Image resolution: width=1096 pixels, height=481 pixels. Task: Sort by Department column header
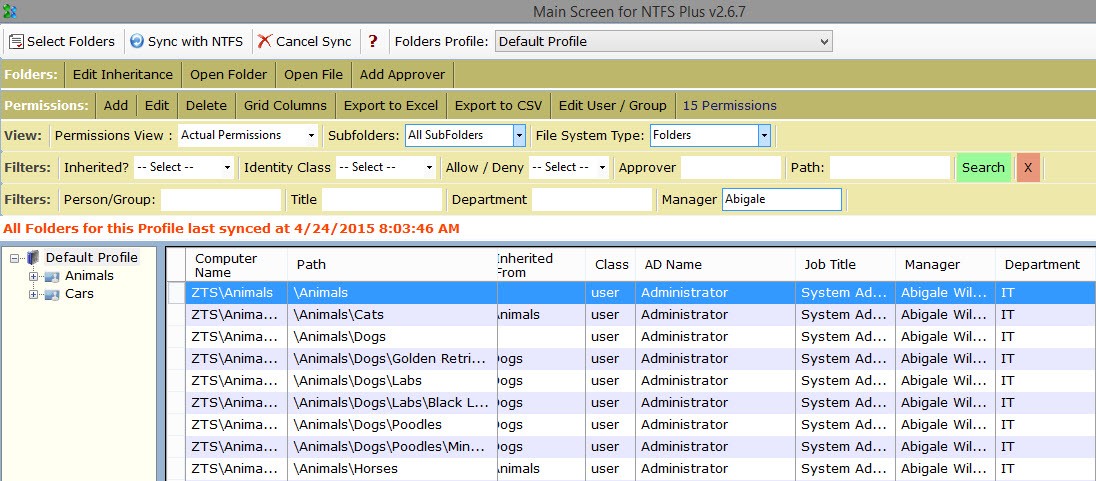coord(1045,265)
